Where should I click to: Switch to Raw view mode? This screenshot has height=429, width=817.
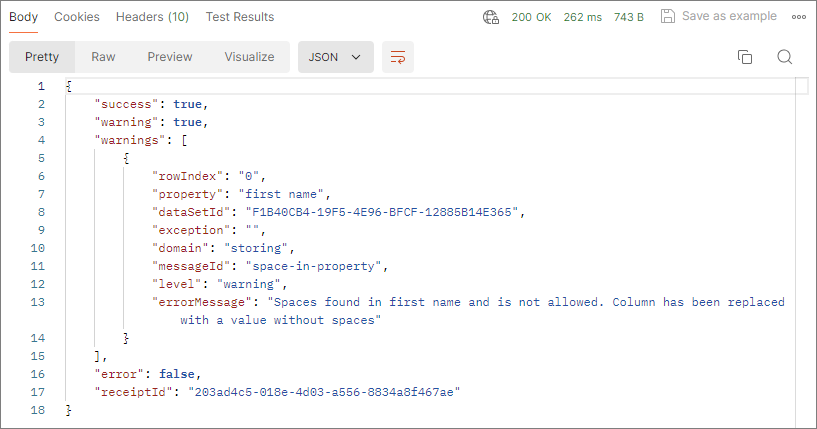coord(103,57)
